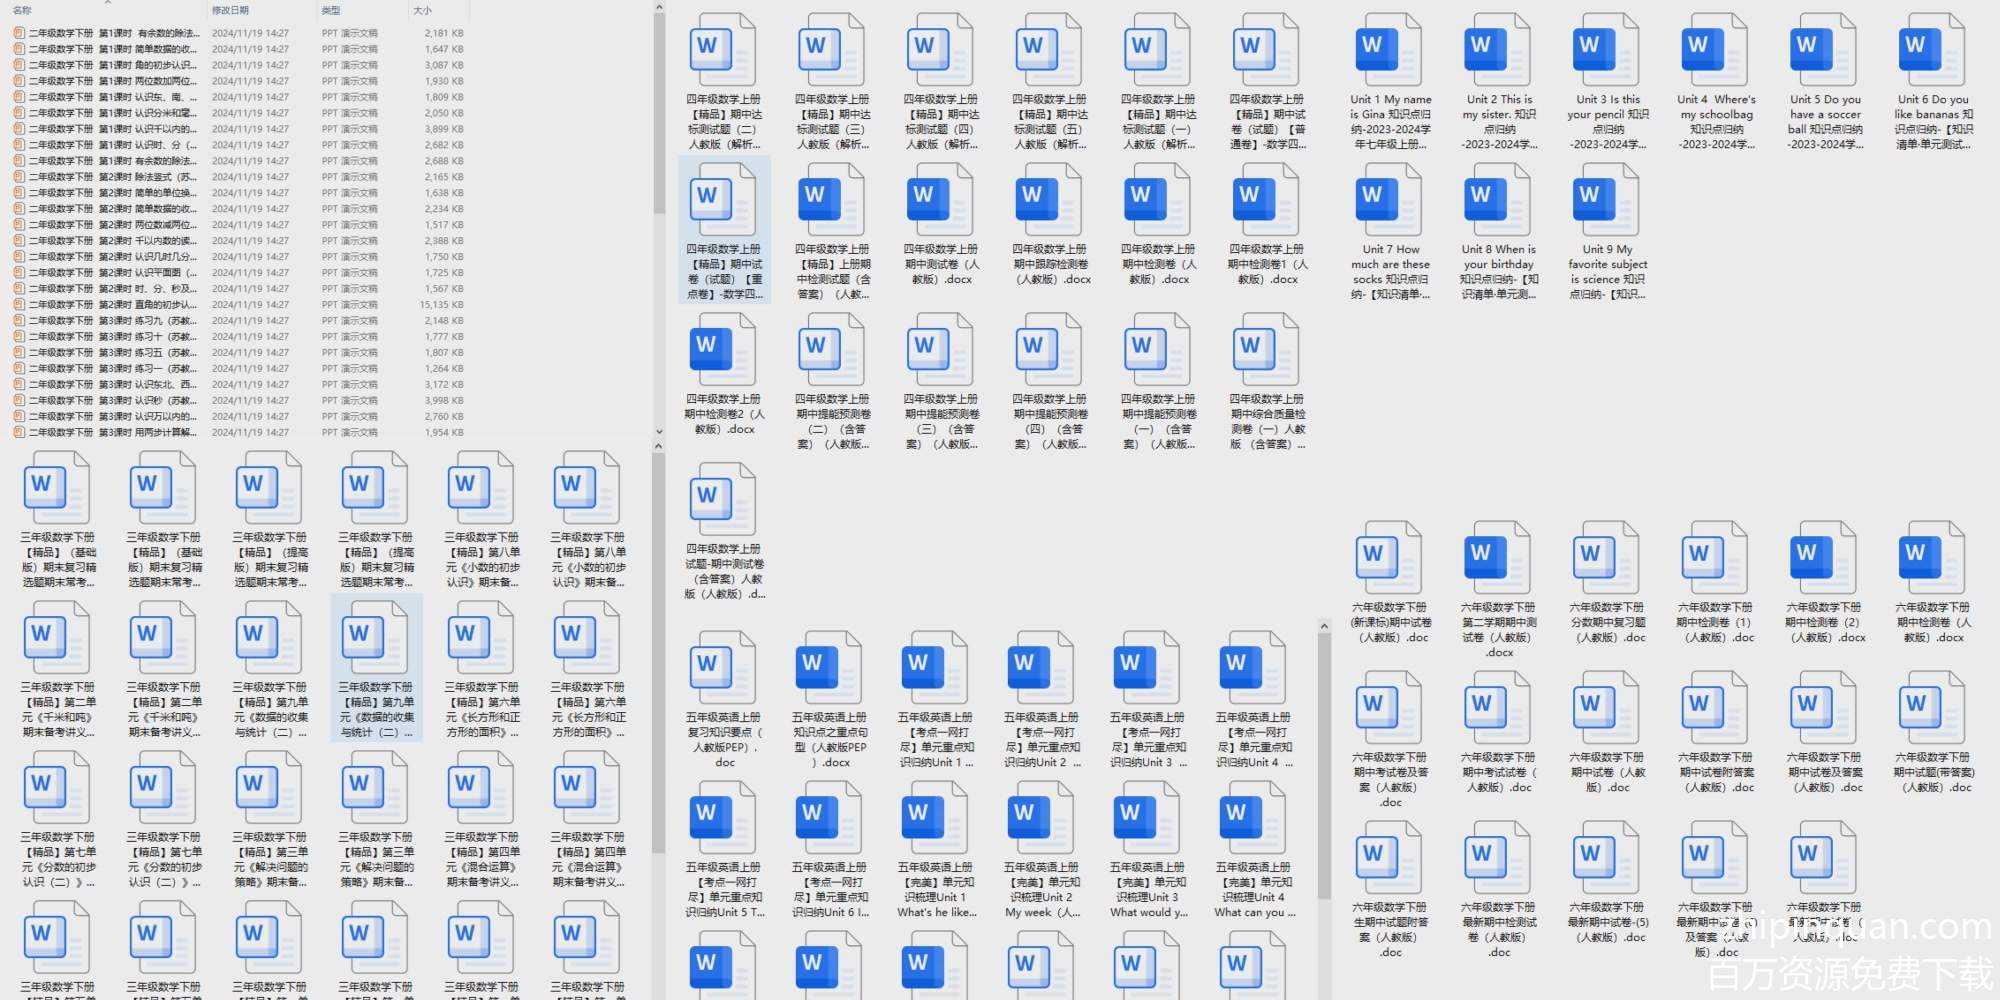Click PPT icon of the 3,087 KB row
The height and width of the screenshot is (1000, 2000).
(x=19, y=65)
